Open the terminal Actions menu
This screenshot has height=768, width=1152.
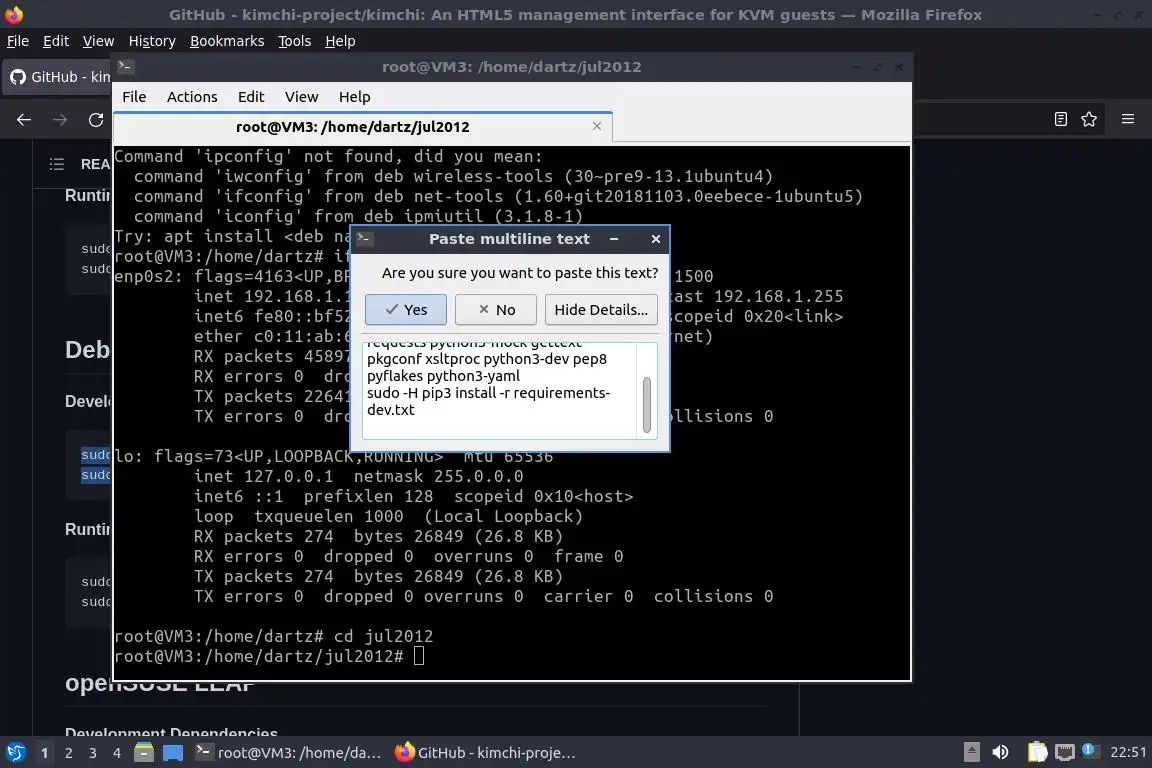192,97
